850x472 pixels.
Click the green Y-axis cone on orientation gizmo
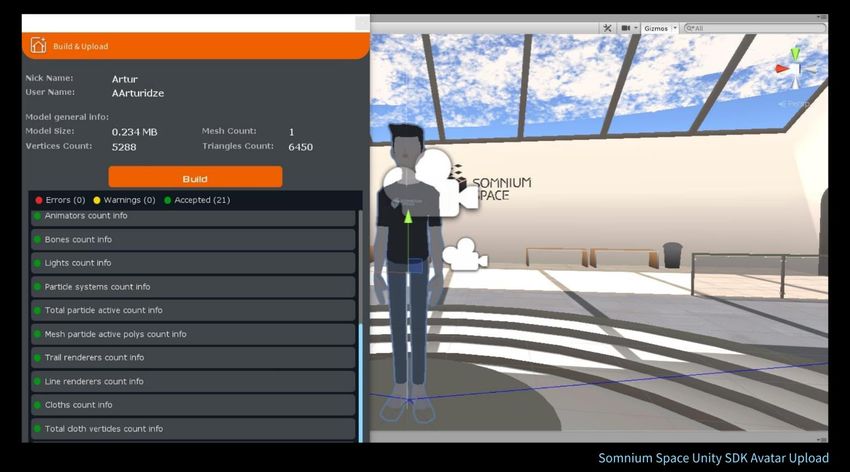coord(795,54)
